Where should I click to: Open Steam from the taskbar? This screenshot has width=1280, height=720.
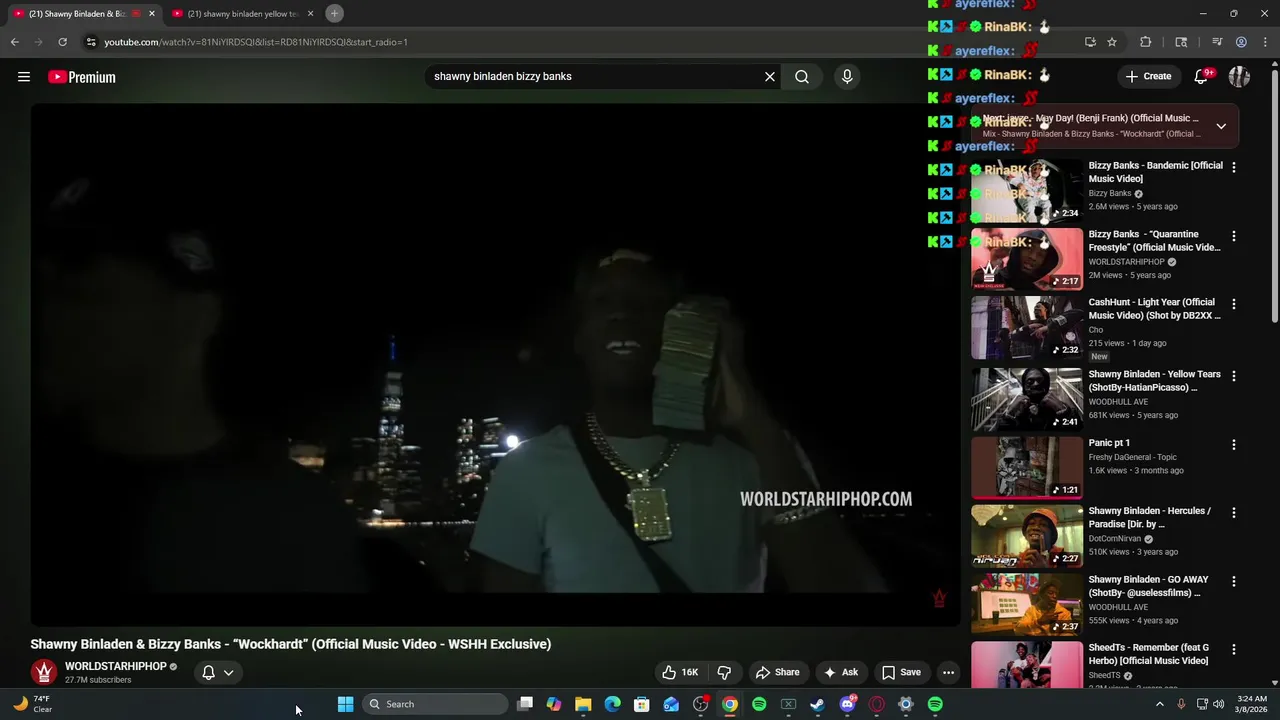(817, 704)
